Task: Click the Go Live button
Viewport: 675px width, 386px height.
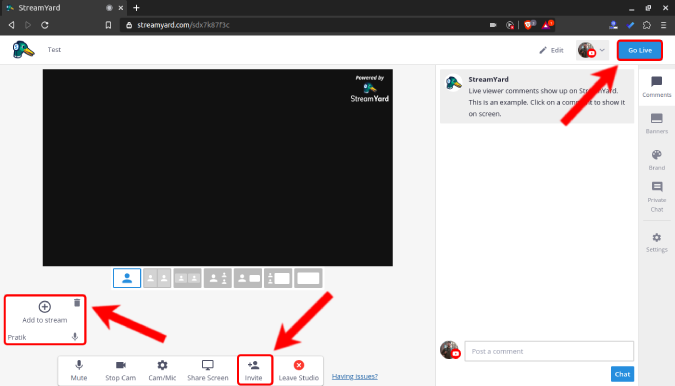Action: [640, 50]
